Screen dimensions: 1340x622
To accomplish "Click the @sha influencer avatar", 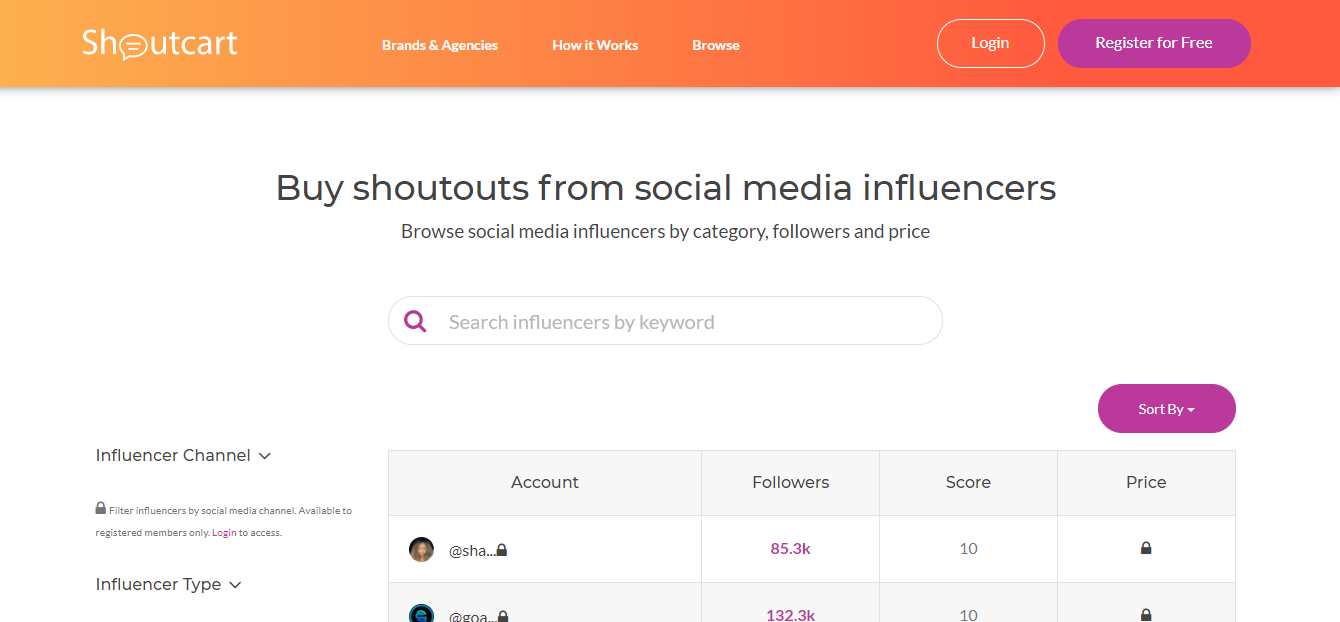I will [422, 549].
